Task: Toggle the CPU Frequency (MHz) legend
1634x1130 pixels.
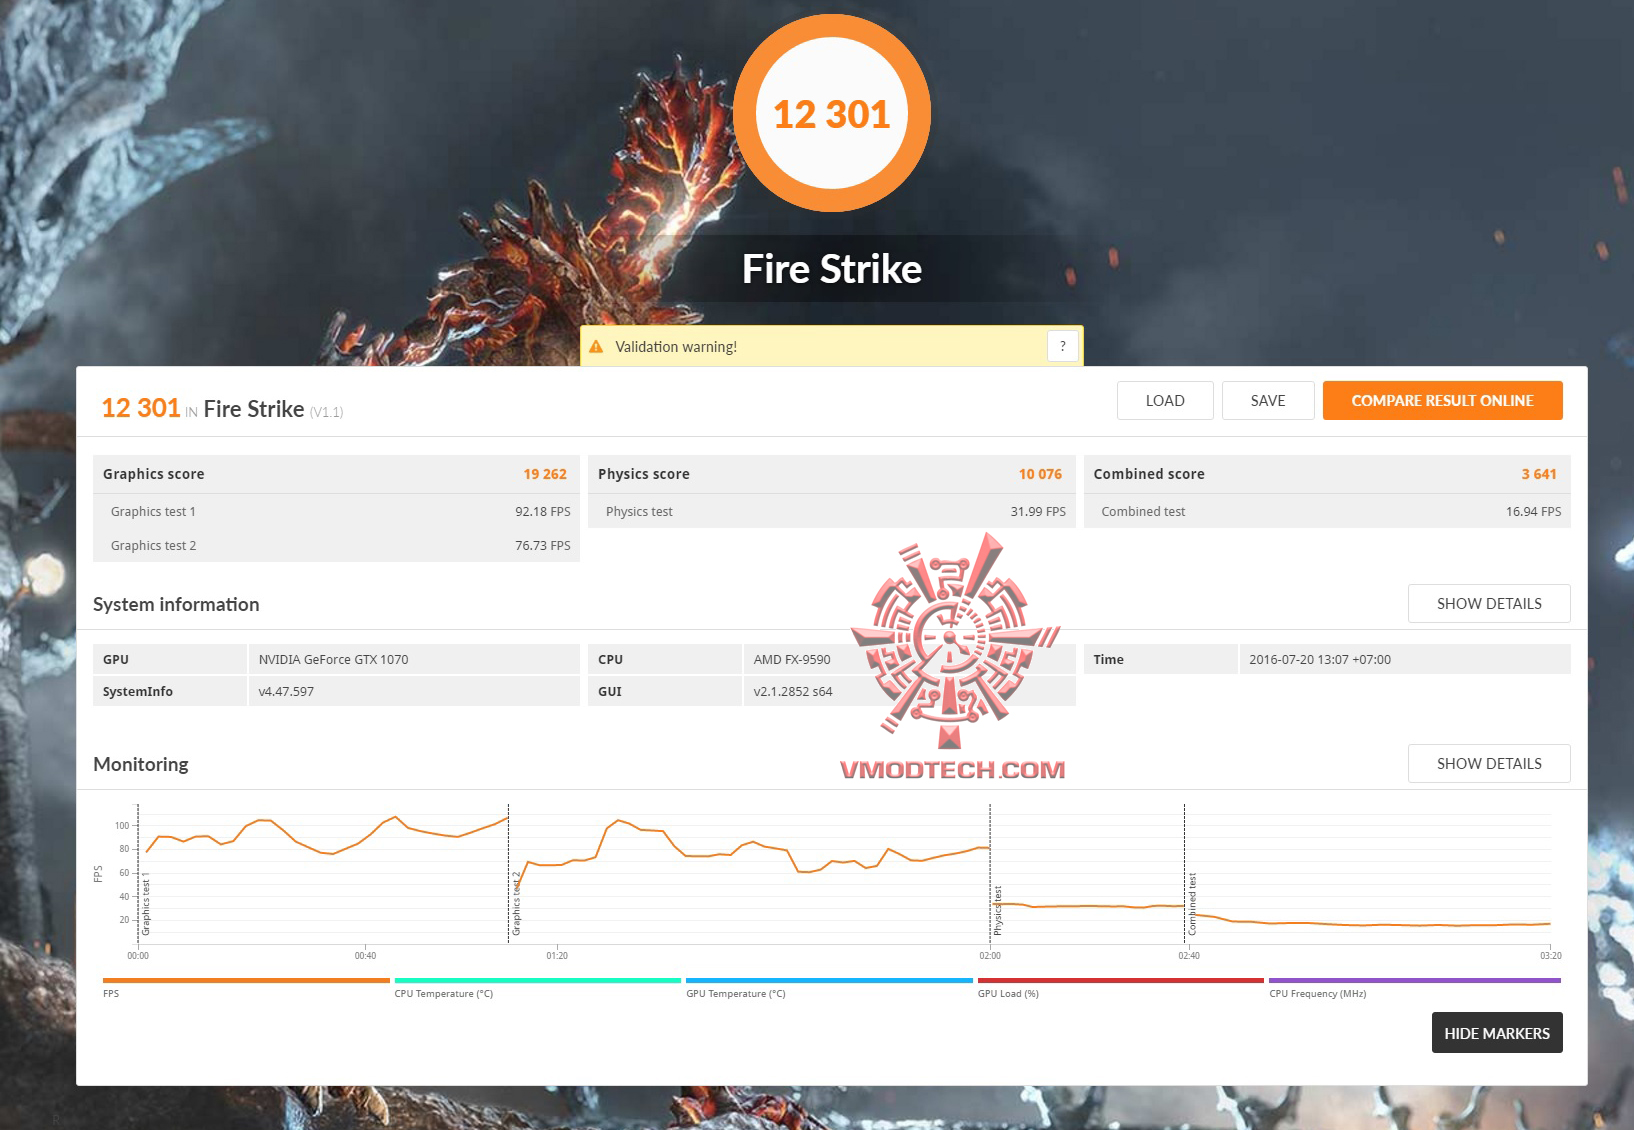Action: (x=1415, y=987)
